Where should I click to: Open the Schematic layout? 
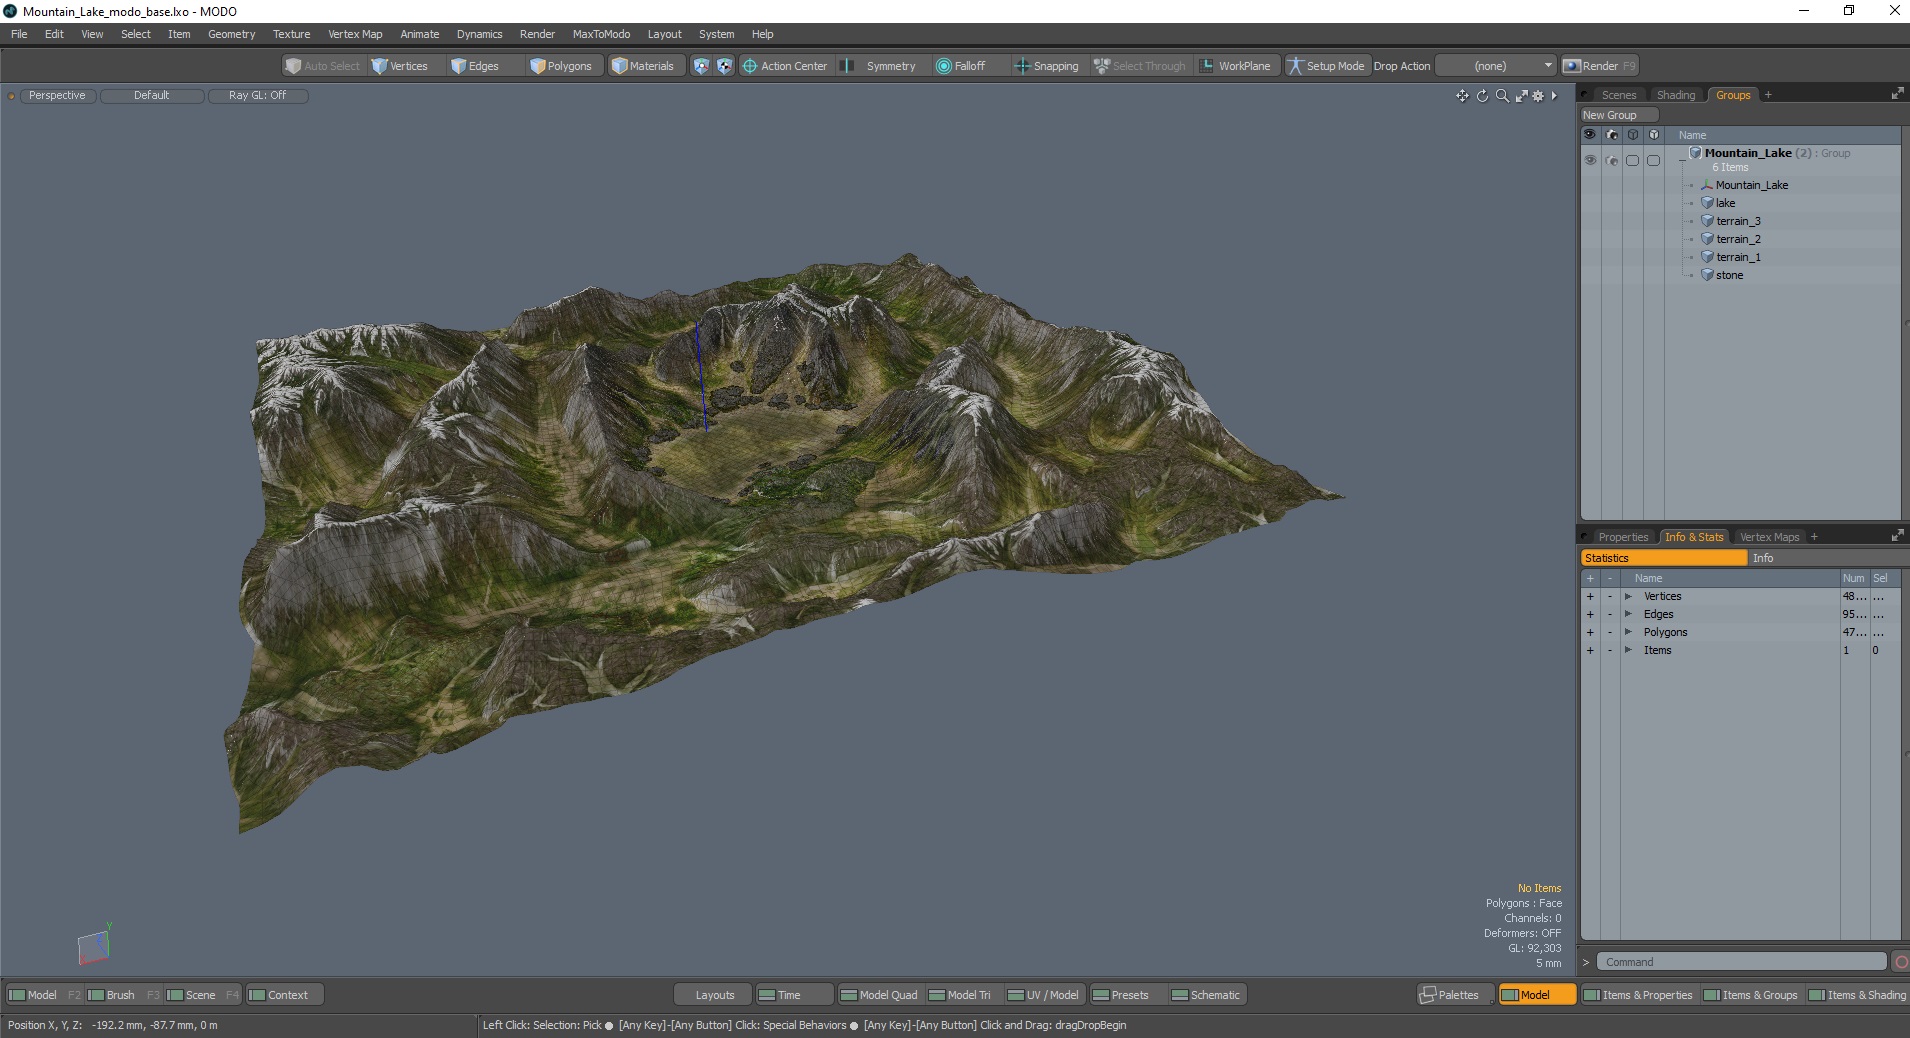click(1206, 995)
